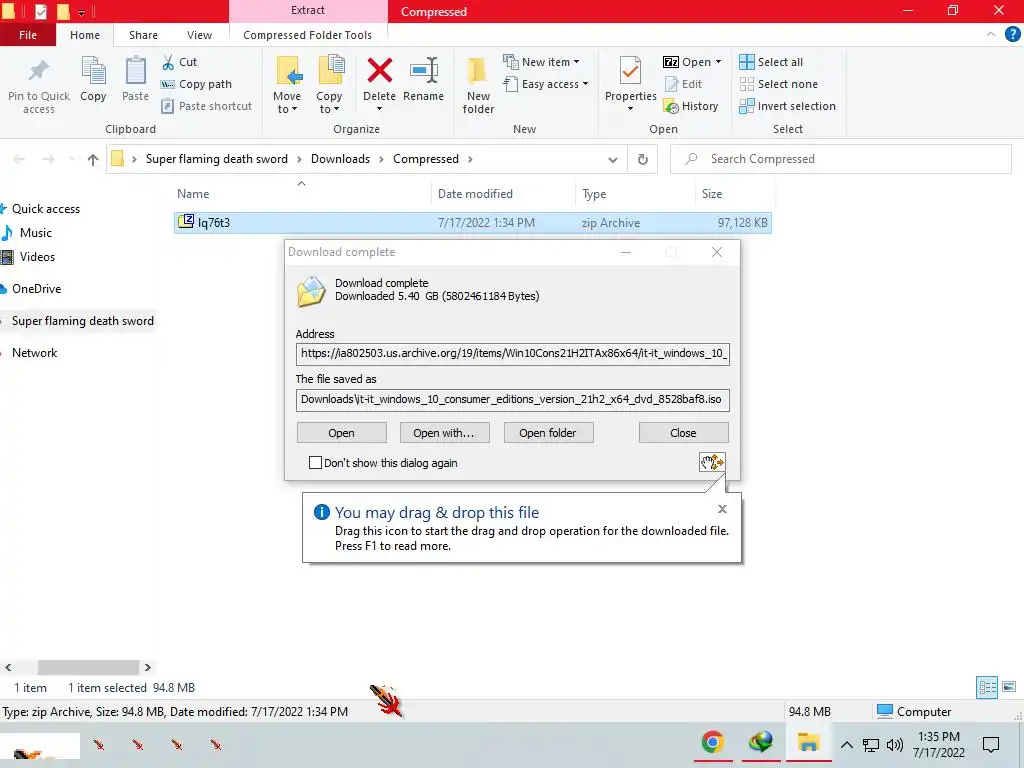Click the Open folder button
The image size is (1024, 768).
click(x=548, y=433)
